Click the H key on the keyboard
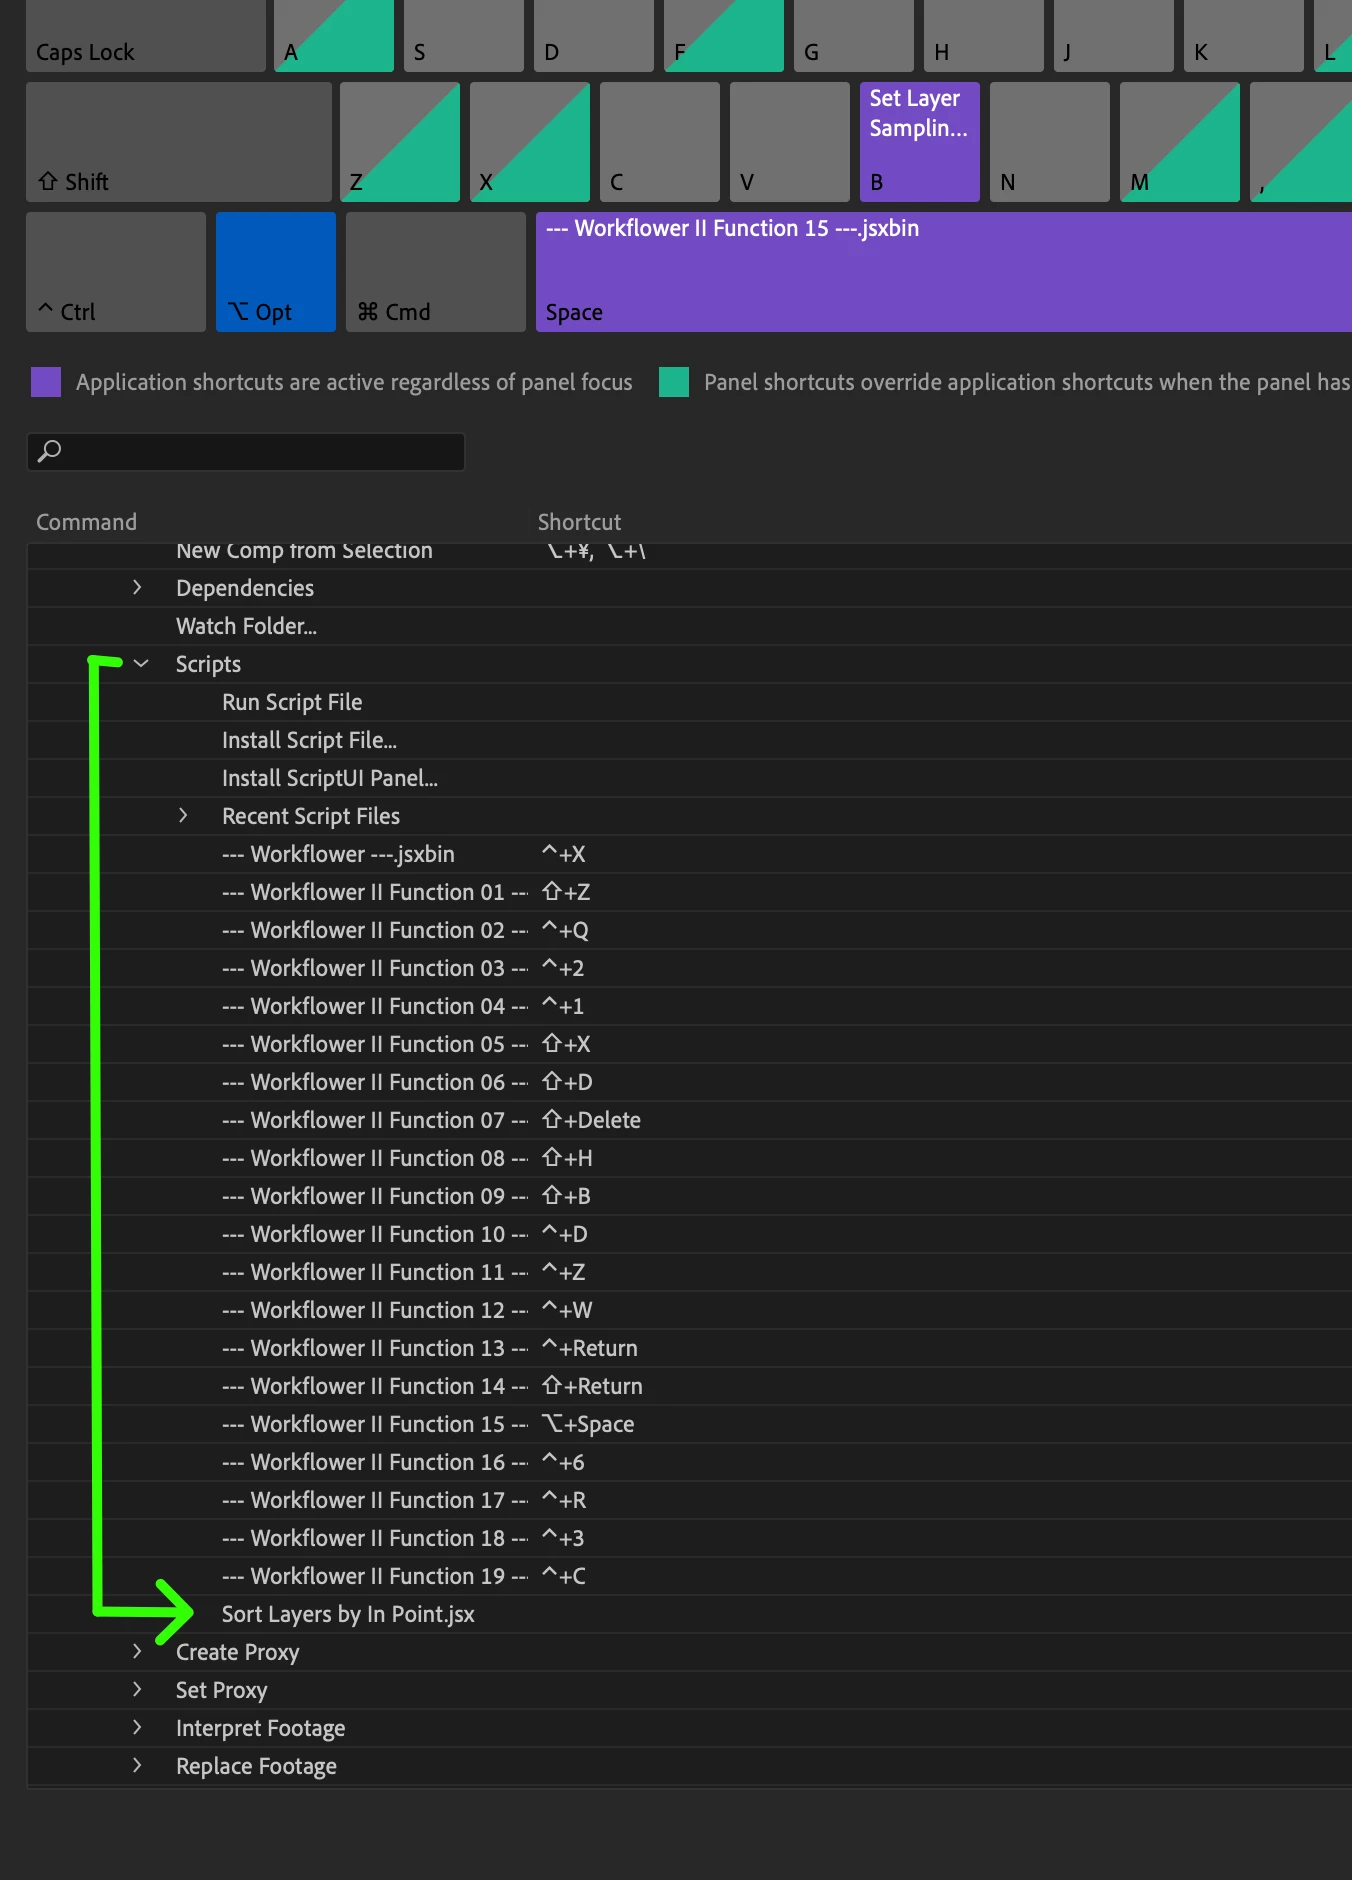This screenshot has width=1352, height=1880. pyautogui.click(x=984, y=36)
